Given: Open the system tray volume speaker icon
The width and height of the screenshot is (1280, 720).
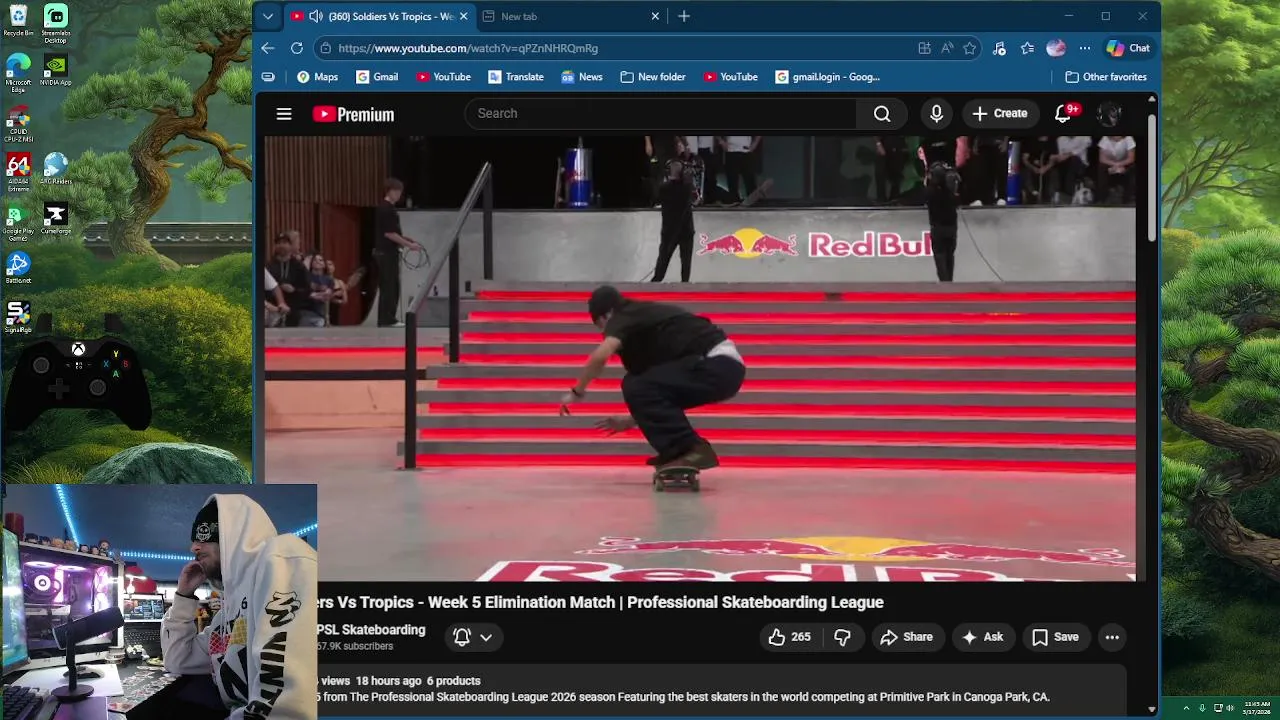Looking at the screenshot, I should coord(1230,708).
